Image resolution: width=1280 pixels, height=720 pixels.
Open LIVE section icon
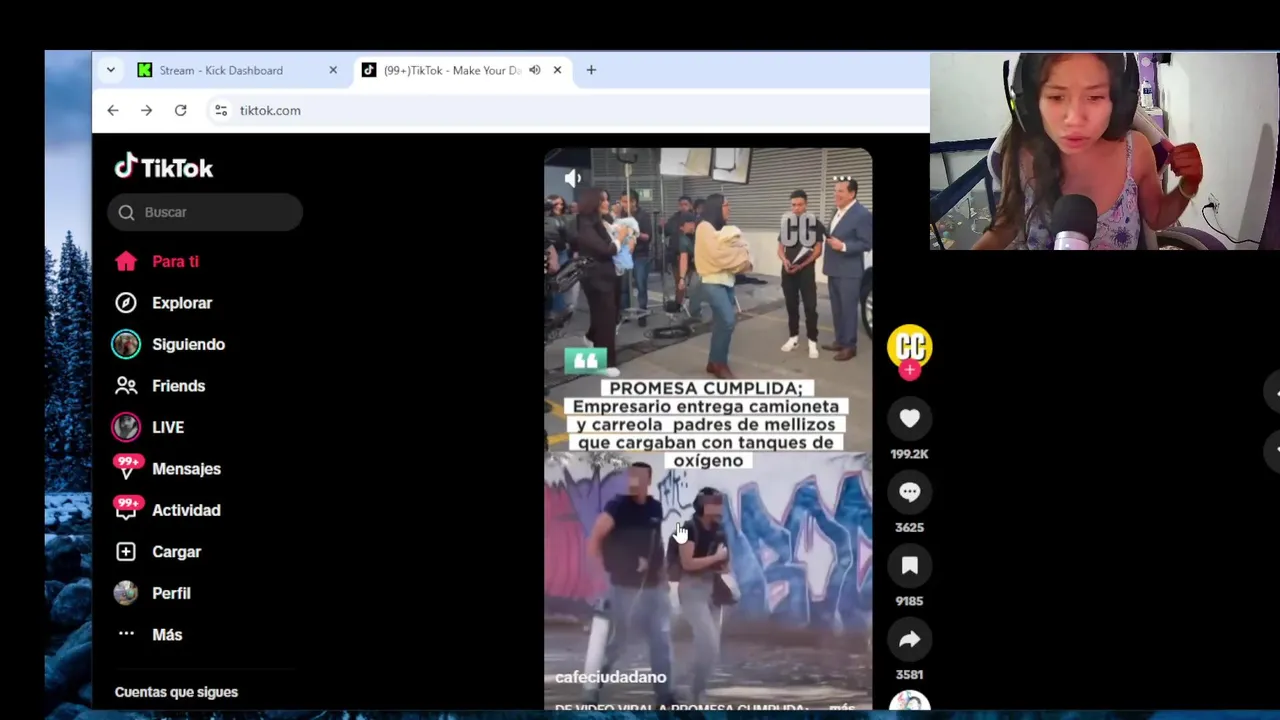(x=125, y=427)
